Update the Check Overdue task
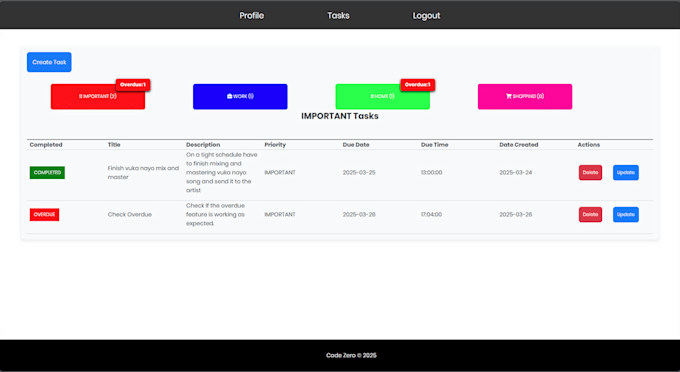 (626, 215)
